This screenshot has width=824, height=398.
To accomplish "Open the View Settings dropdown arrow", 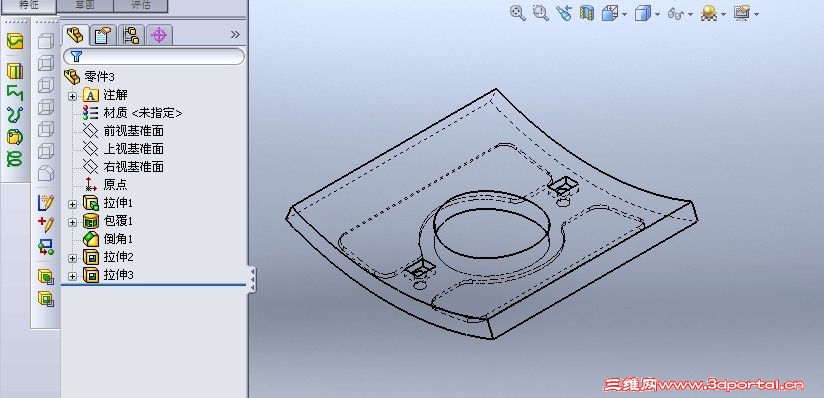I will click(x=756, y=14).
